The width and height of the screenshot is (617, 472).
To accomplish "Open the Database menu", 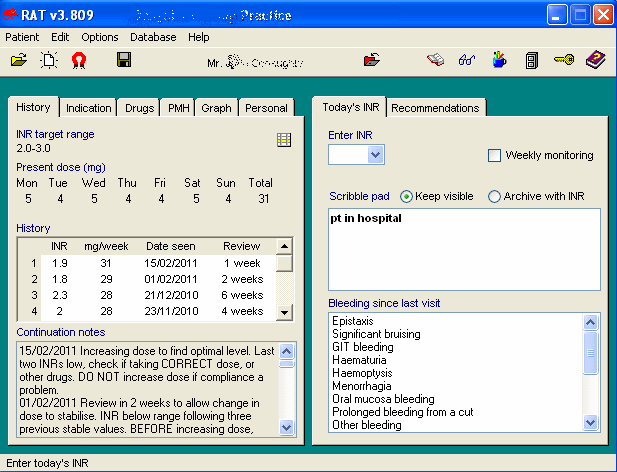I will tap(153, 37).
